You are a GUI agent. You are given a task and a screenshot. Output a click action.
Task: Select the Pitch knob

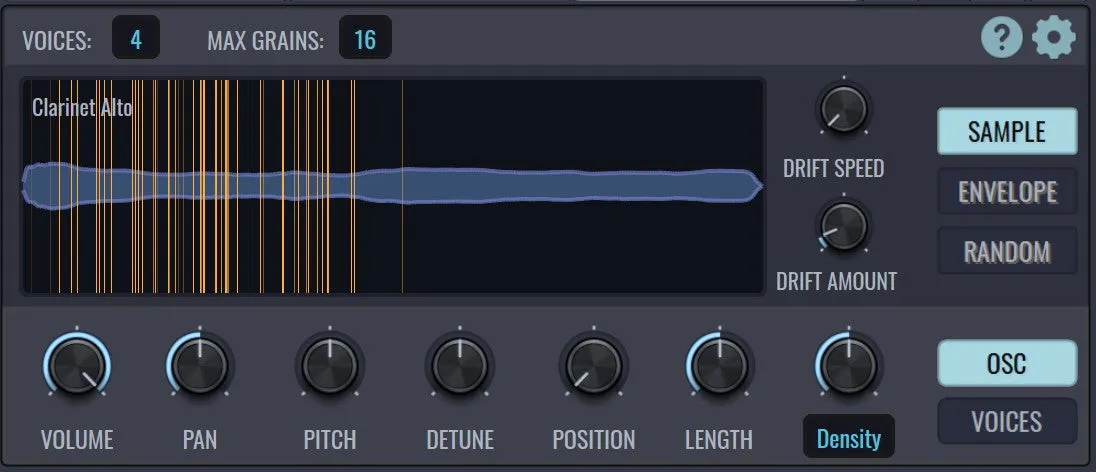[x=330, y=366]
